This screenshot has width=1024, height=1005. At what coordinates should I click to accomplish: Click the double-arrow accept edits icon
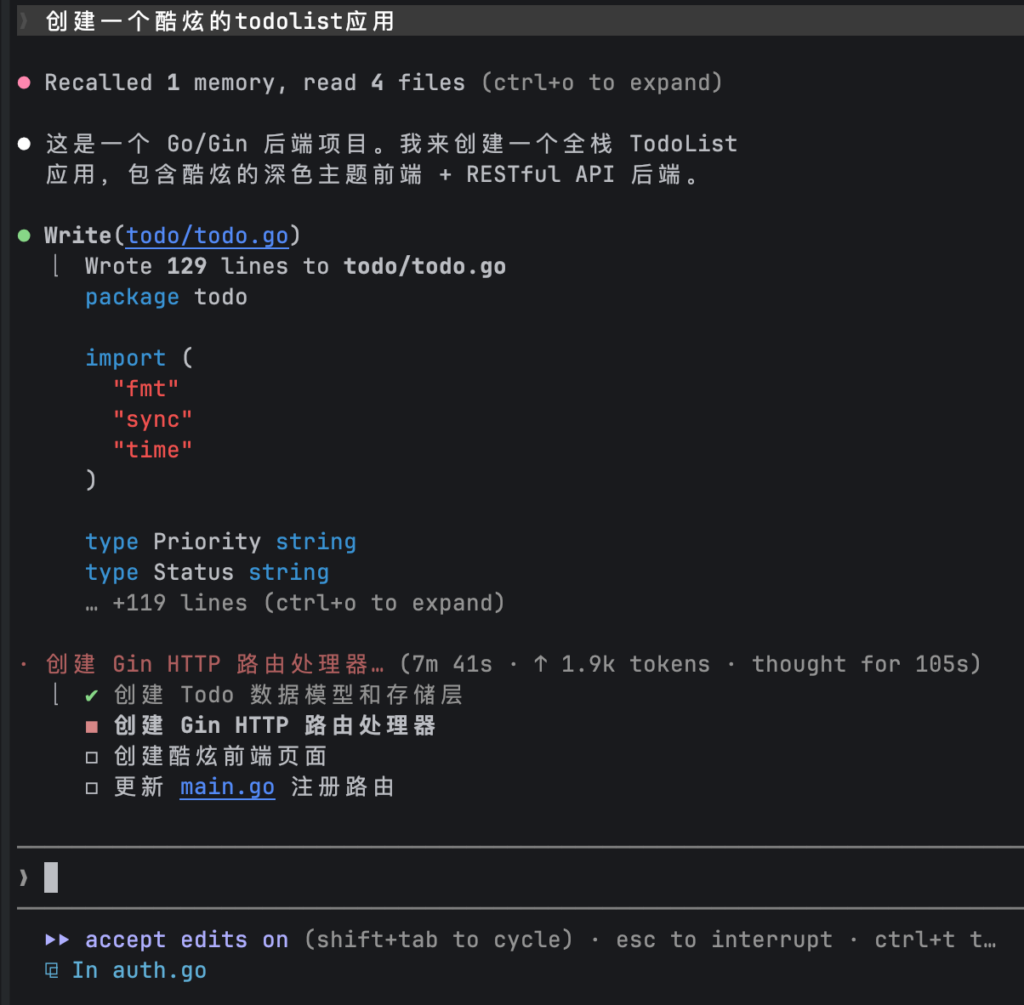click(x=57, y=940)
